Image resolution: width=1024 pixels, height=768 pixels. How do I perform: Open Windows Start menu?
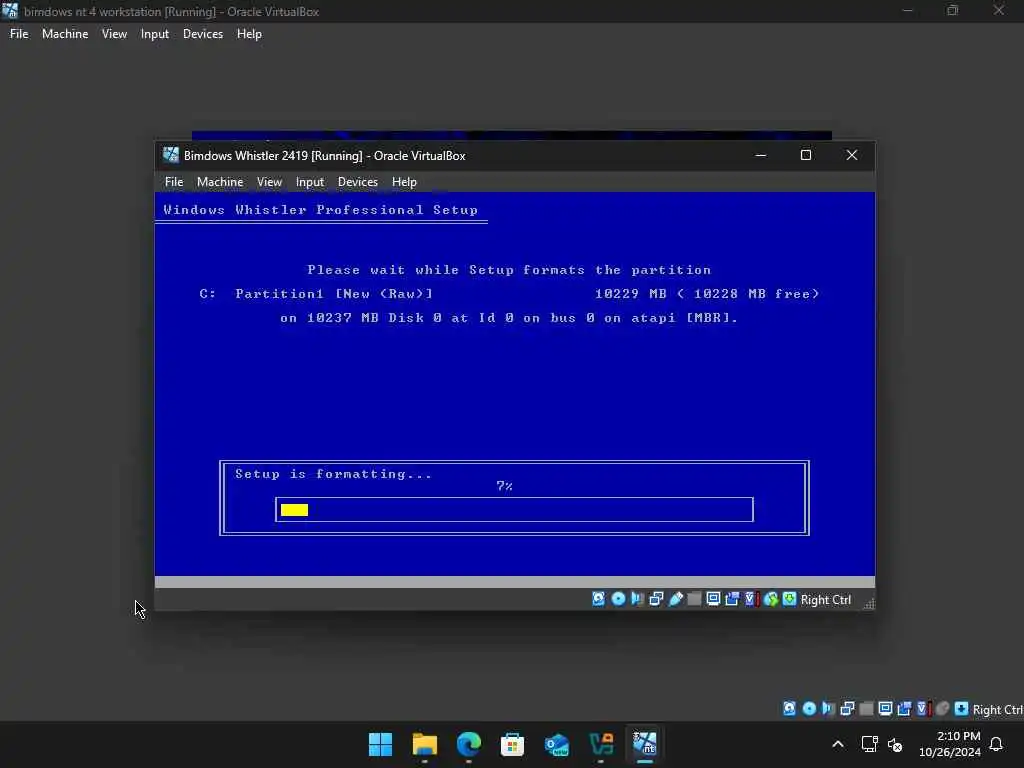coord(380,744)
